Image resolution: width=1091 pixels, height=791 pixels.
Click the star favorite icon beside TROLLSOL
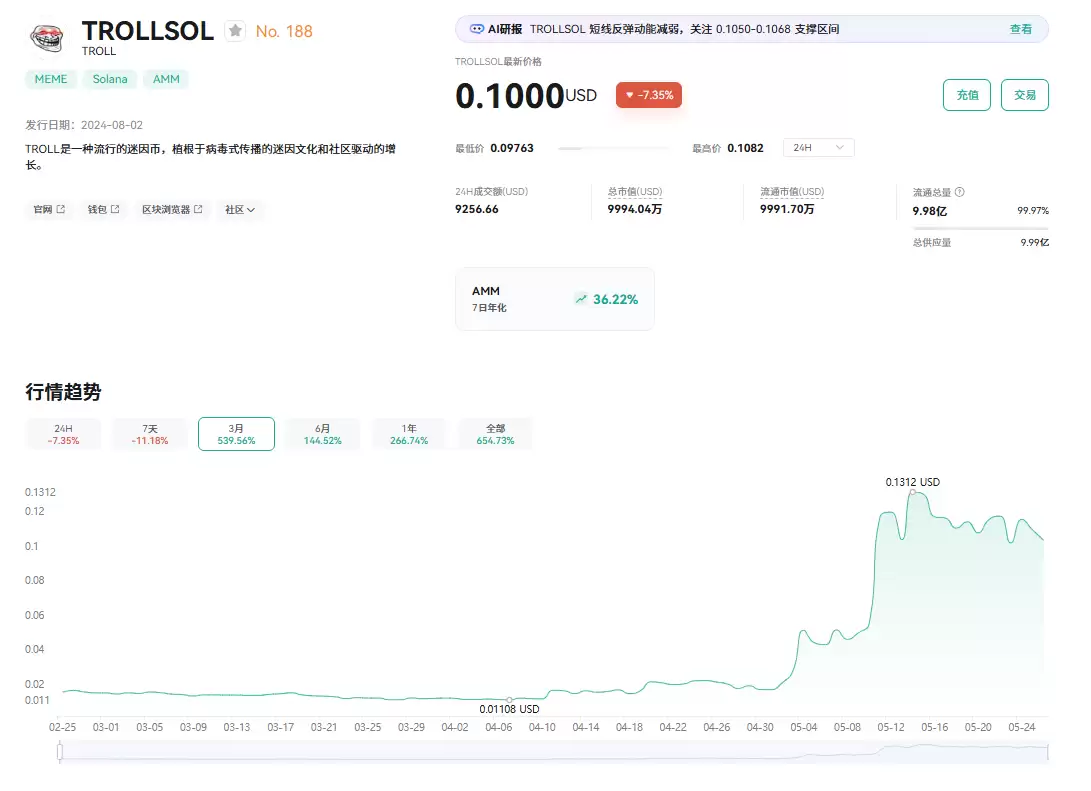coord(235,31)
